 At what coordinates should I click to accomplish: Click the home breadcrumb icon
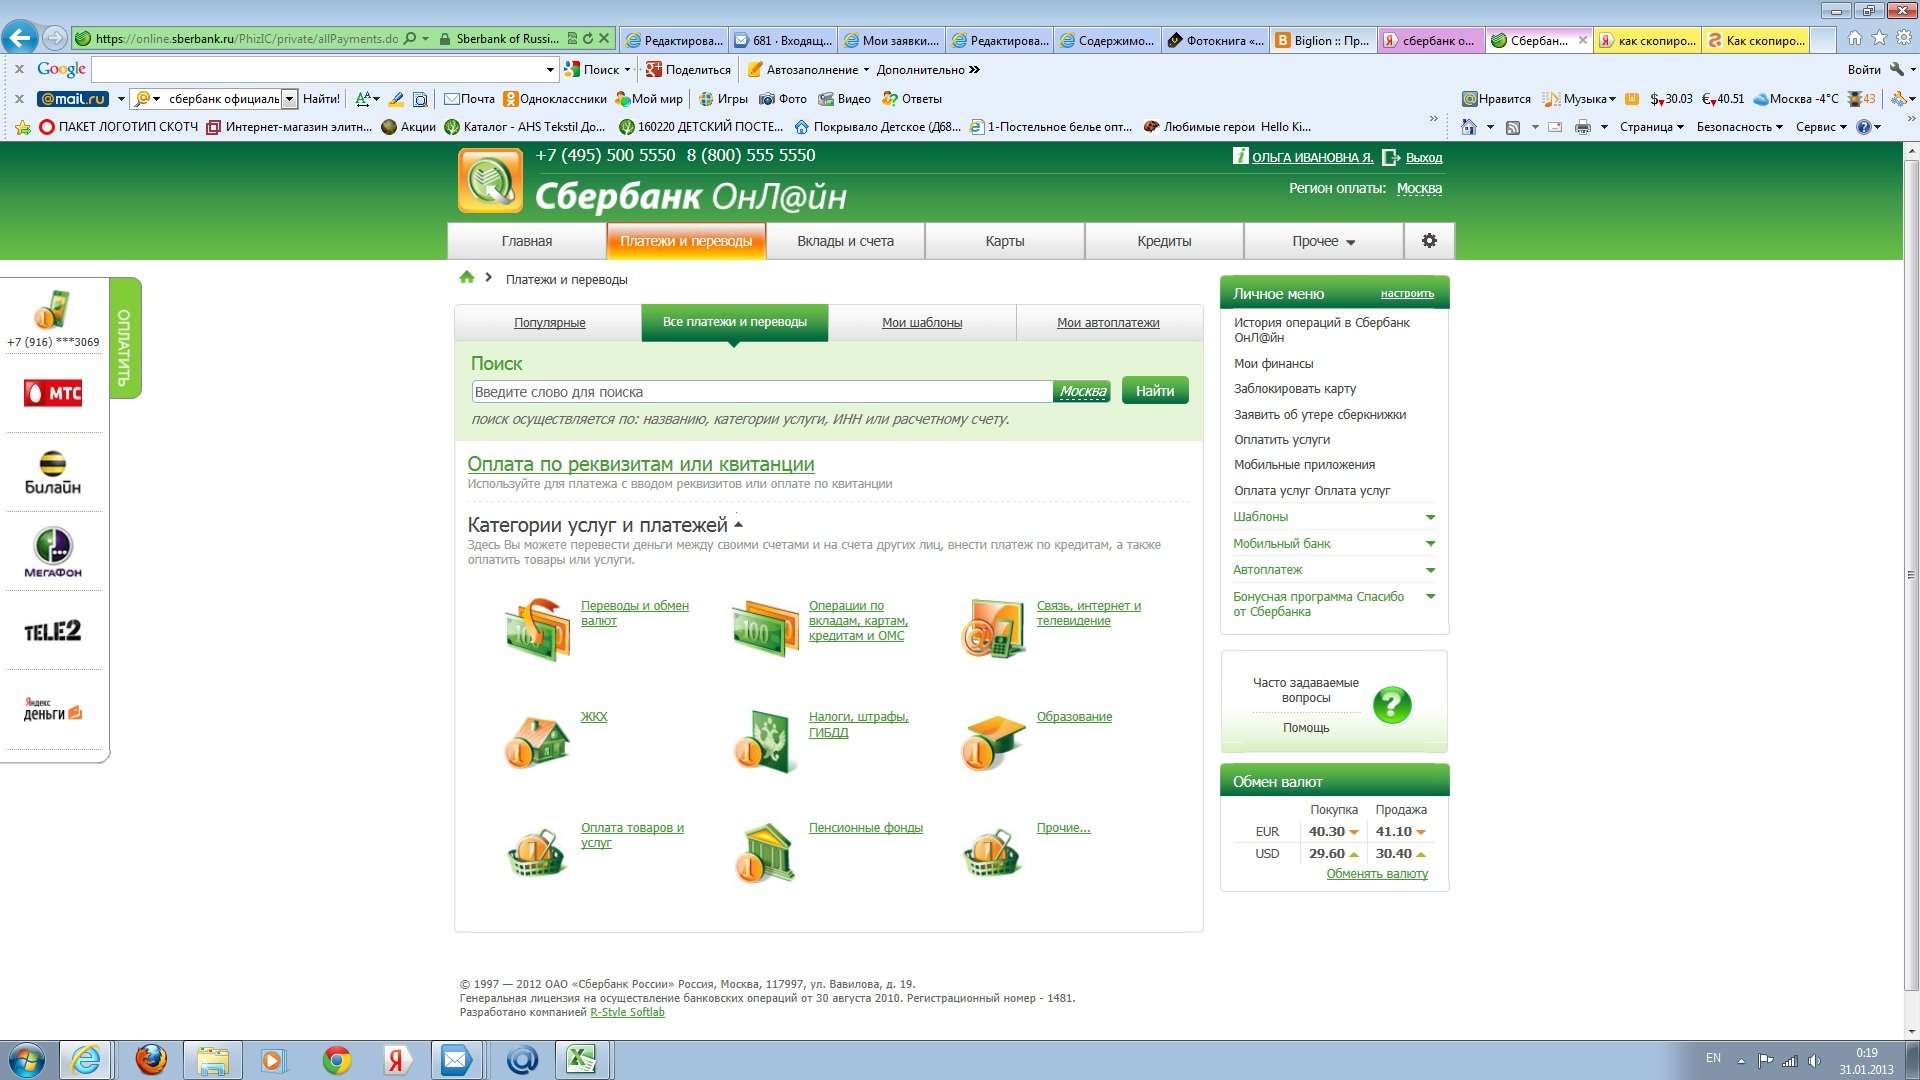pos(466,278)
